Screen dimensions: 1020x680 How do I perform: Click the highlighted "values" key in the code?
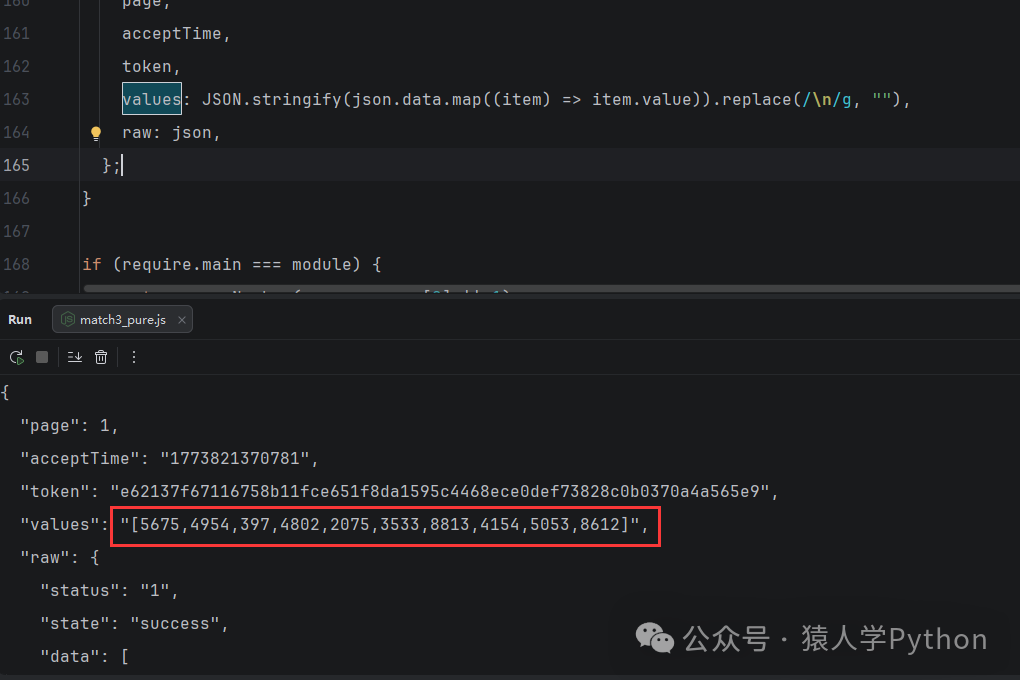click(x=152, y=99)
